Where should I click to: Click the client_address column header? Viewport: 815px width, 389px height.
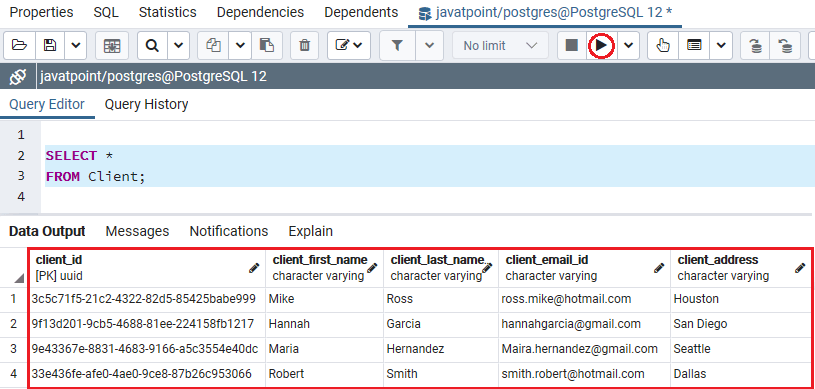740,267
